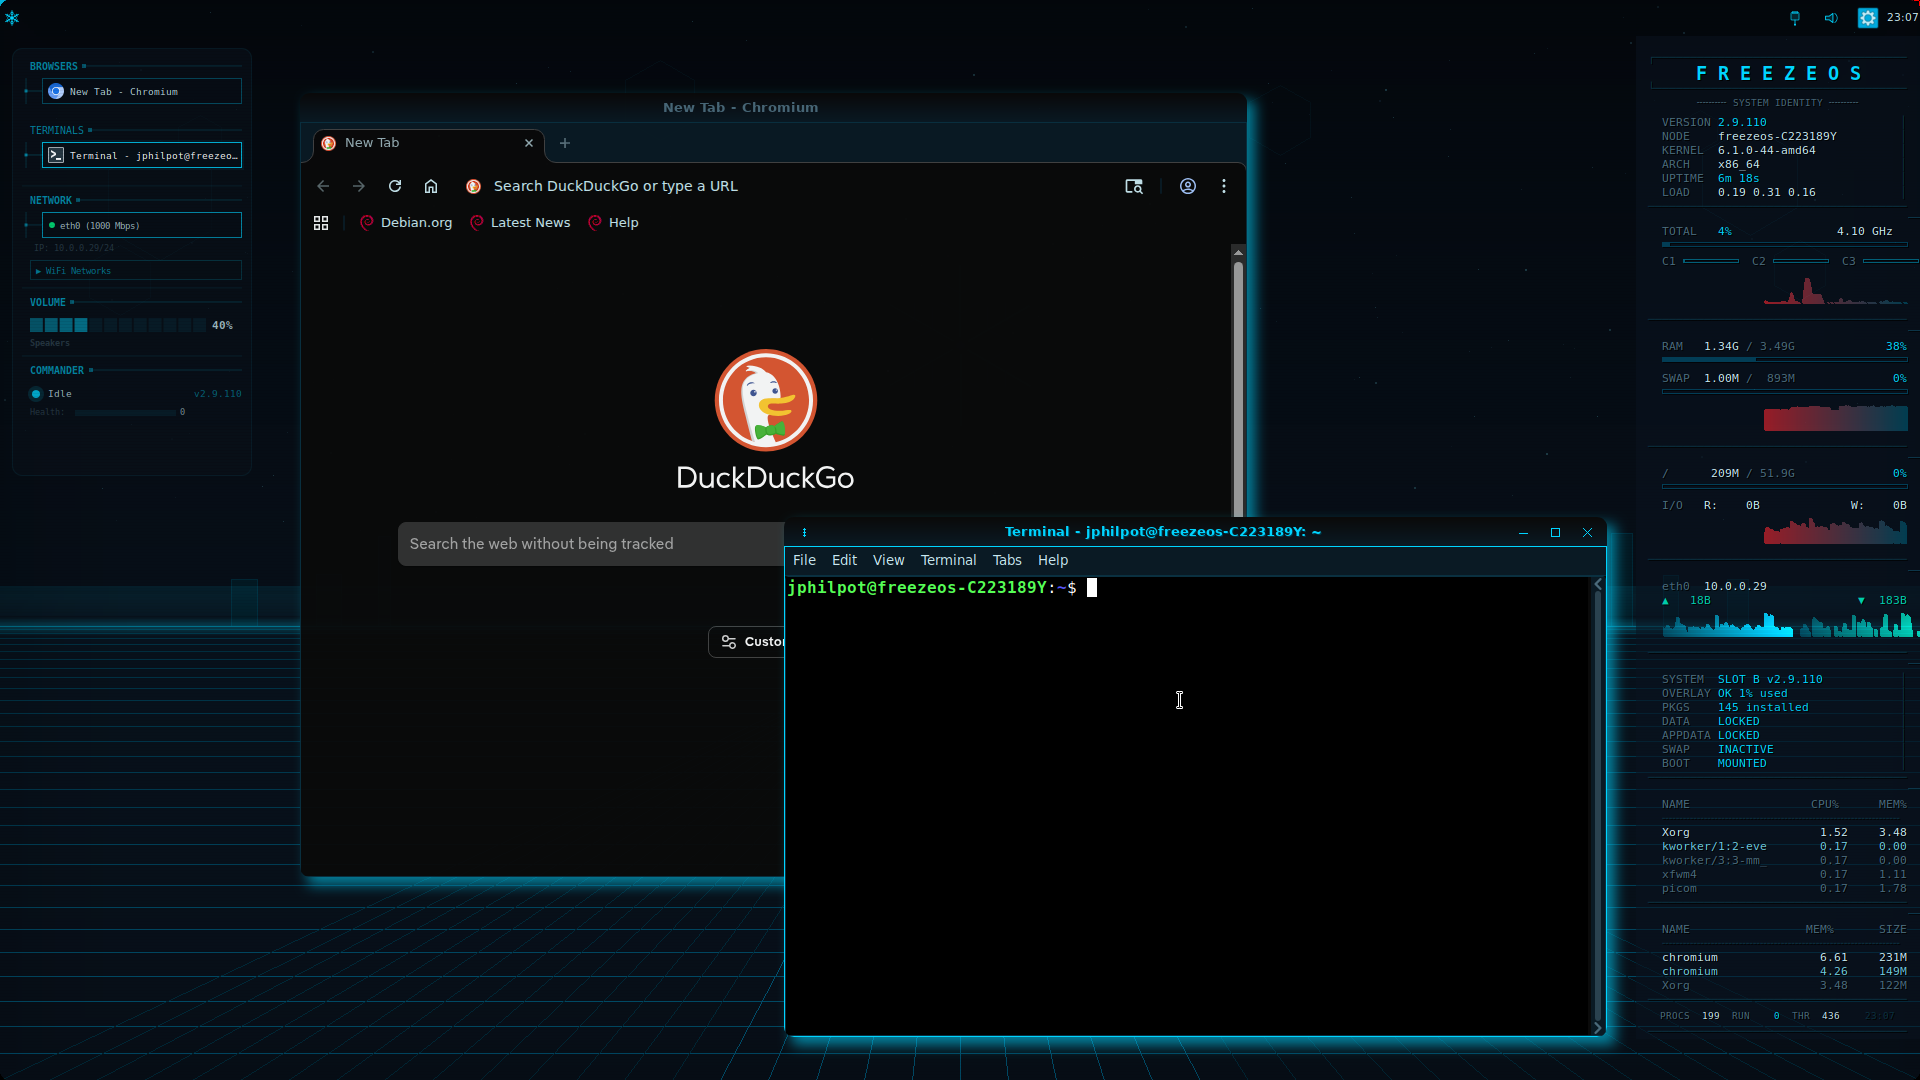Click the Xorg row in CPU process list
1920x1080 pixels.
coord(1784,832)
